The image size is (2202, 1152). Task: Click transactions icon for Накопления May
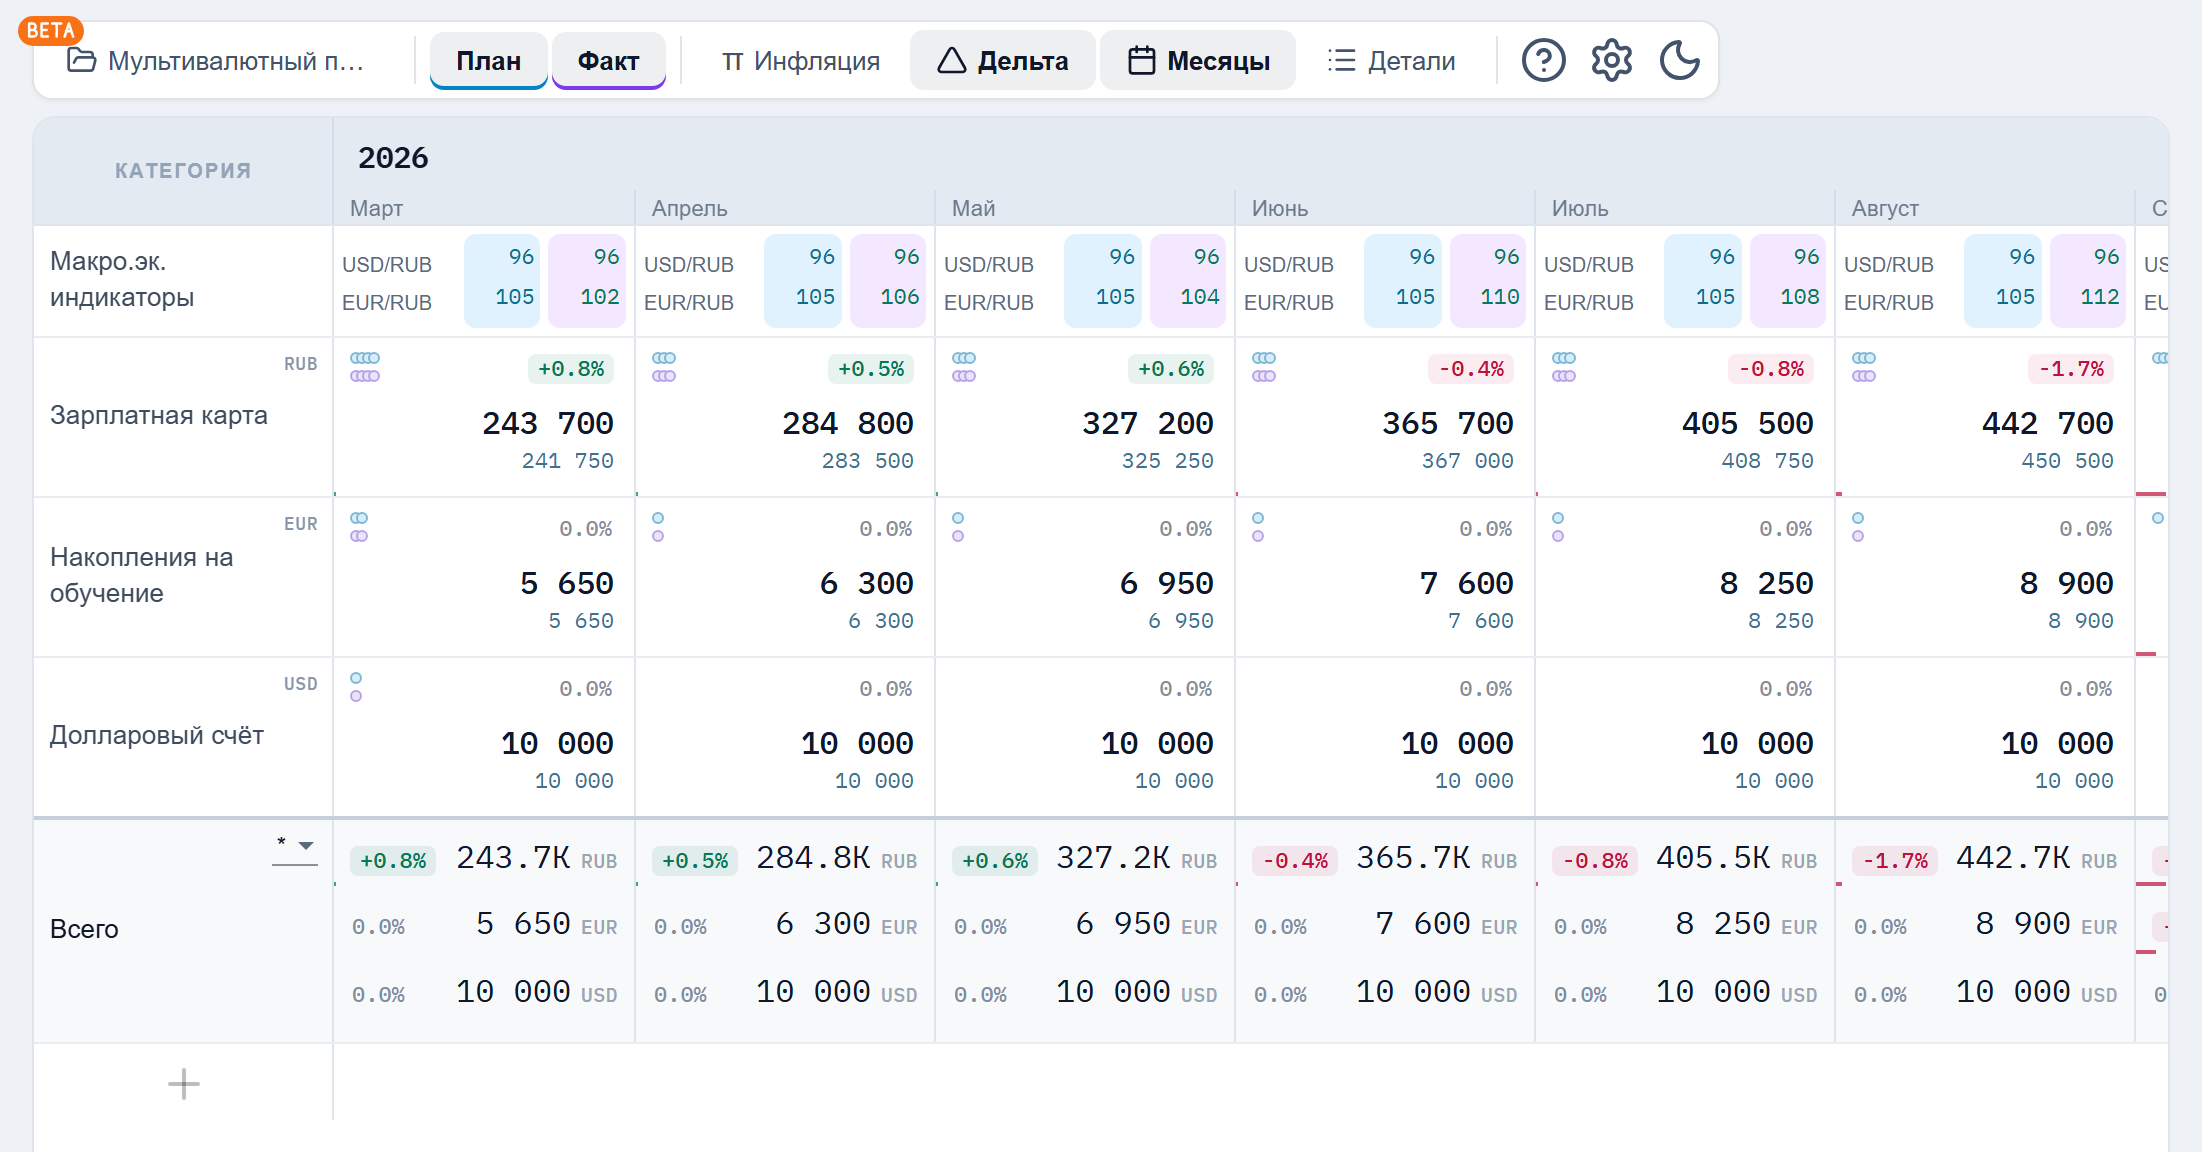958,527
